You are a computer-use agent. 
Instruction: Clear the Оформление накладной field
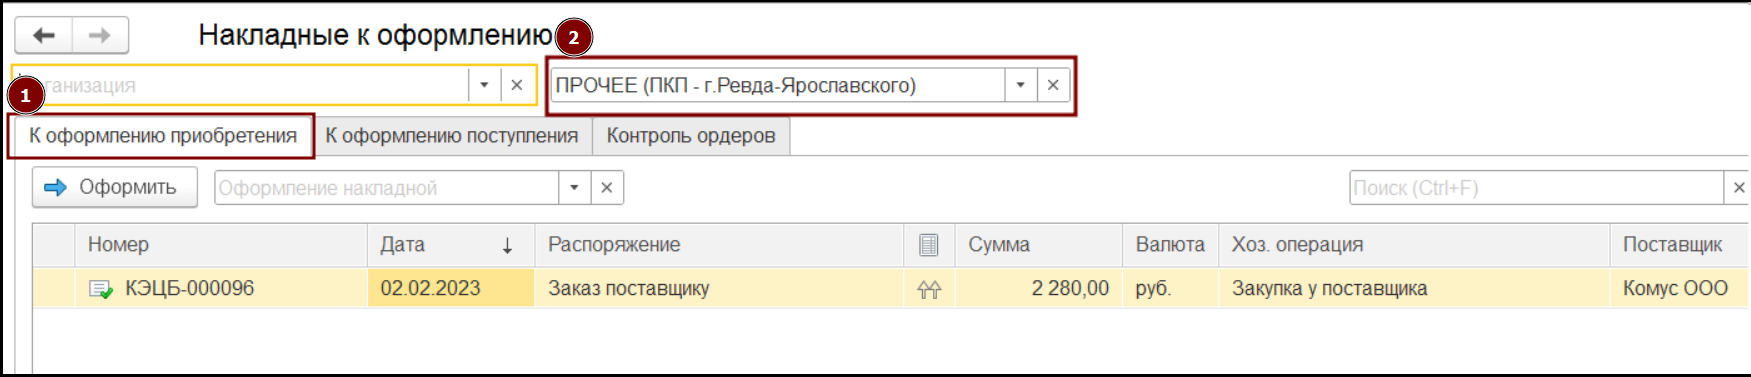pos(606,188)
